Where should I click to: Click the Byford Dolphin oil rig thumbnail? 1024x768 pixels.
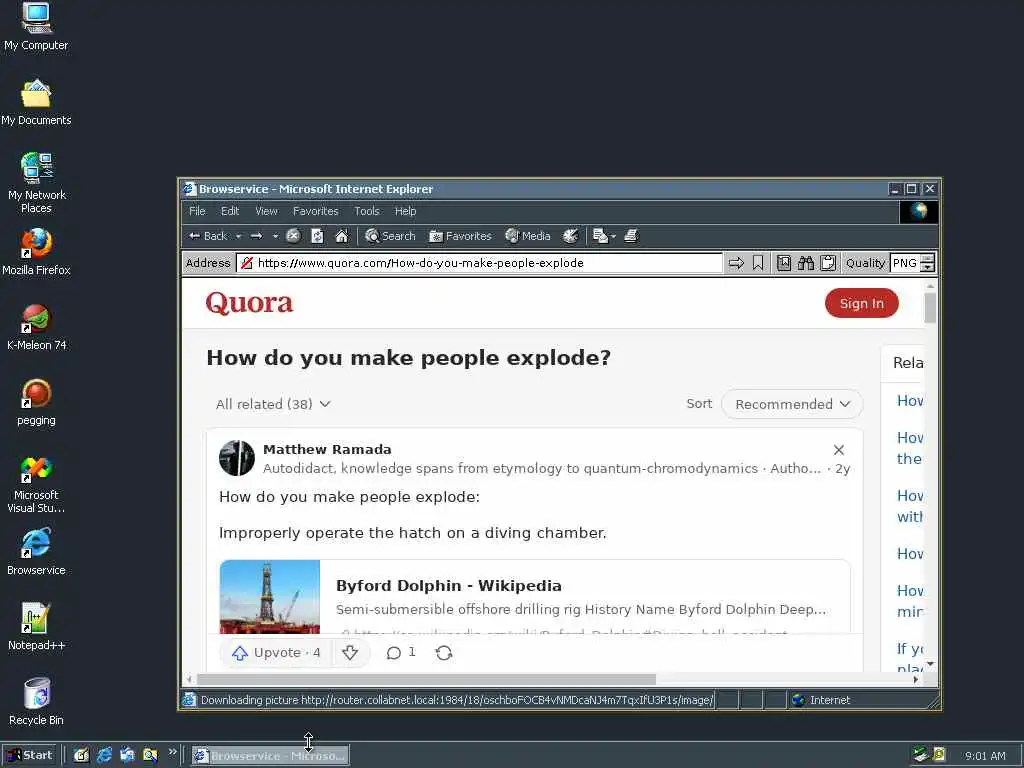point(270,597)
